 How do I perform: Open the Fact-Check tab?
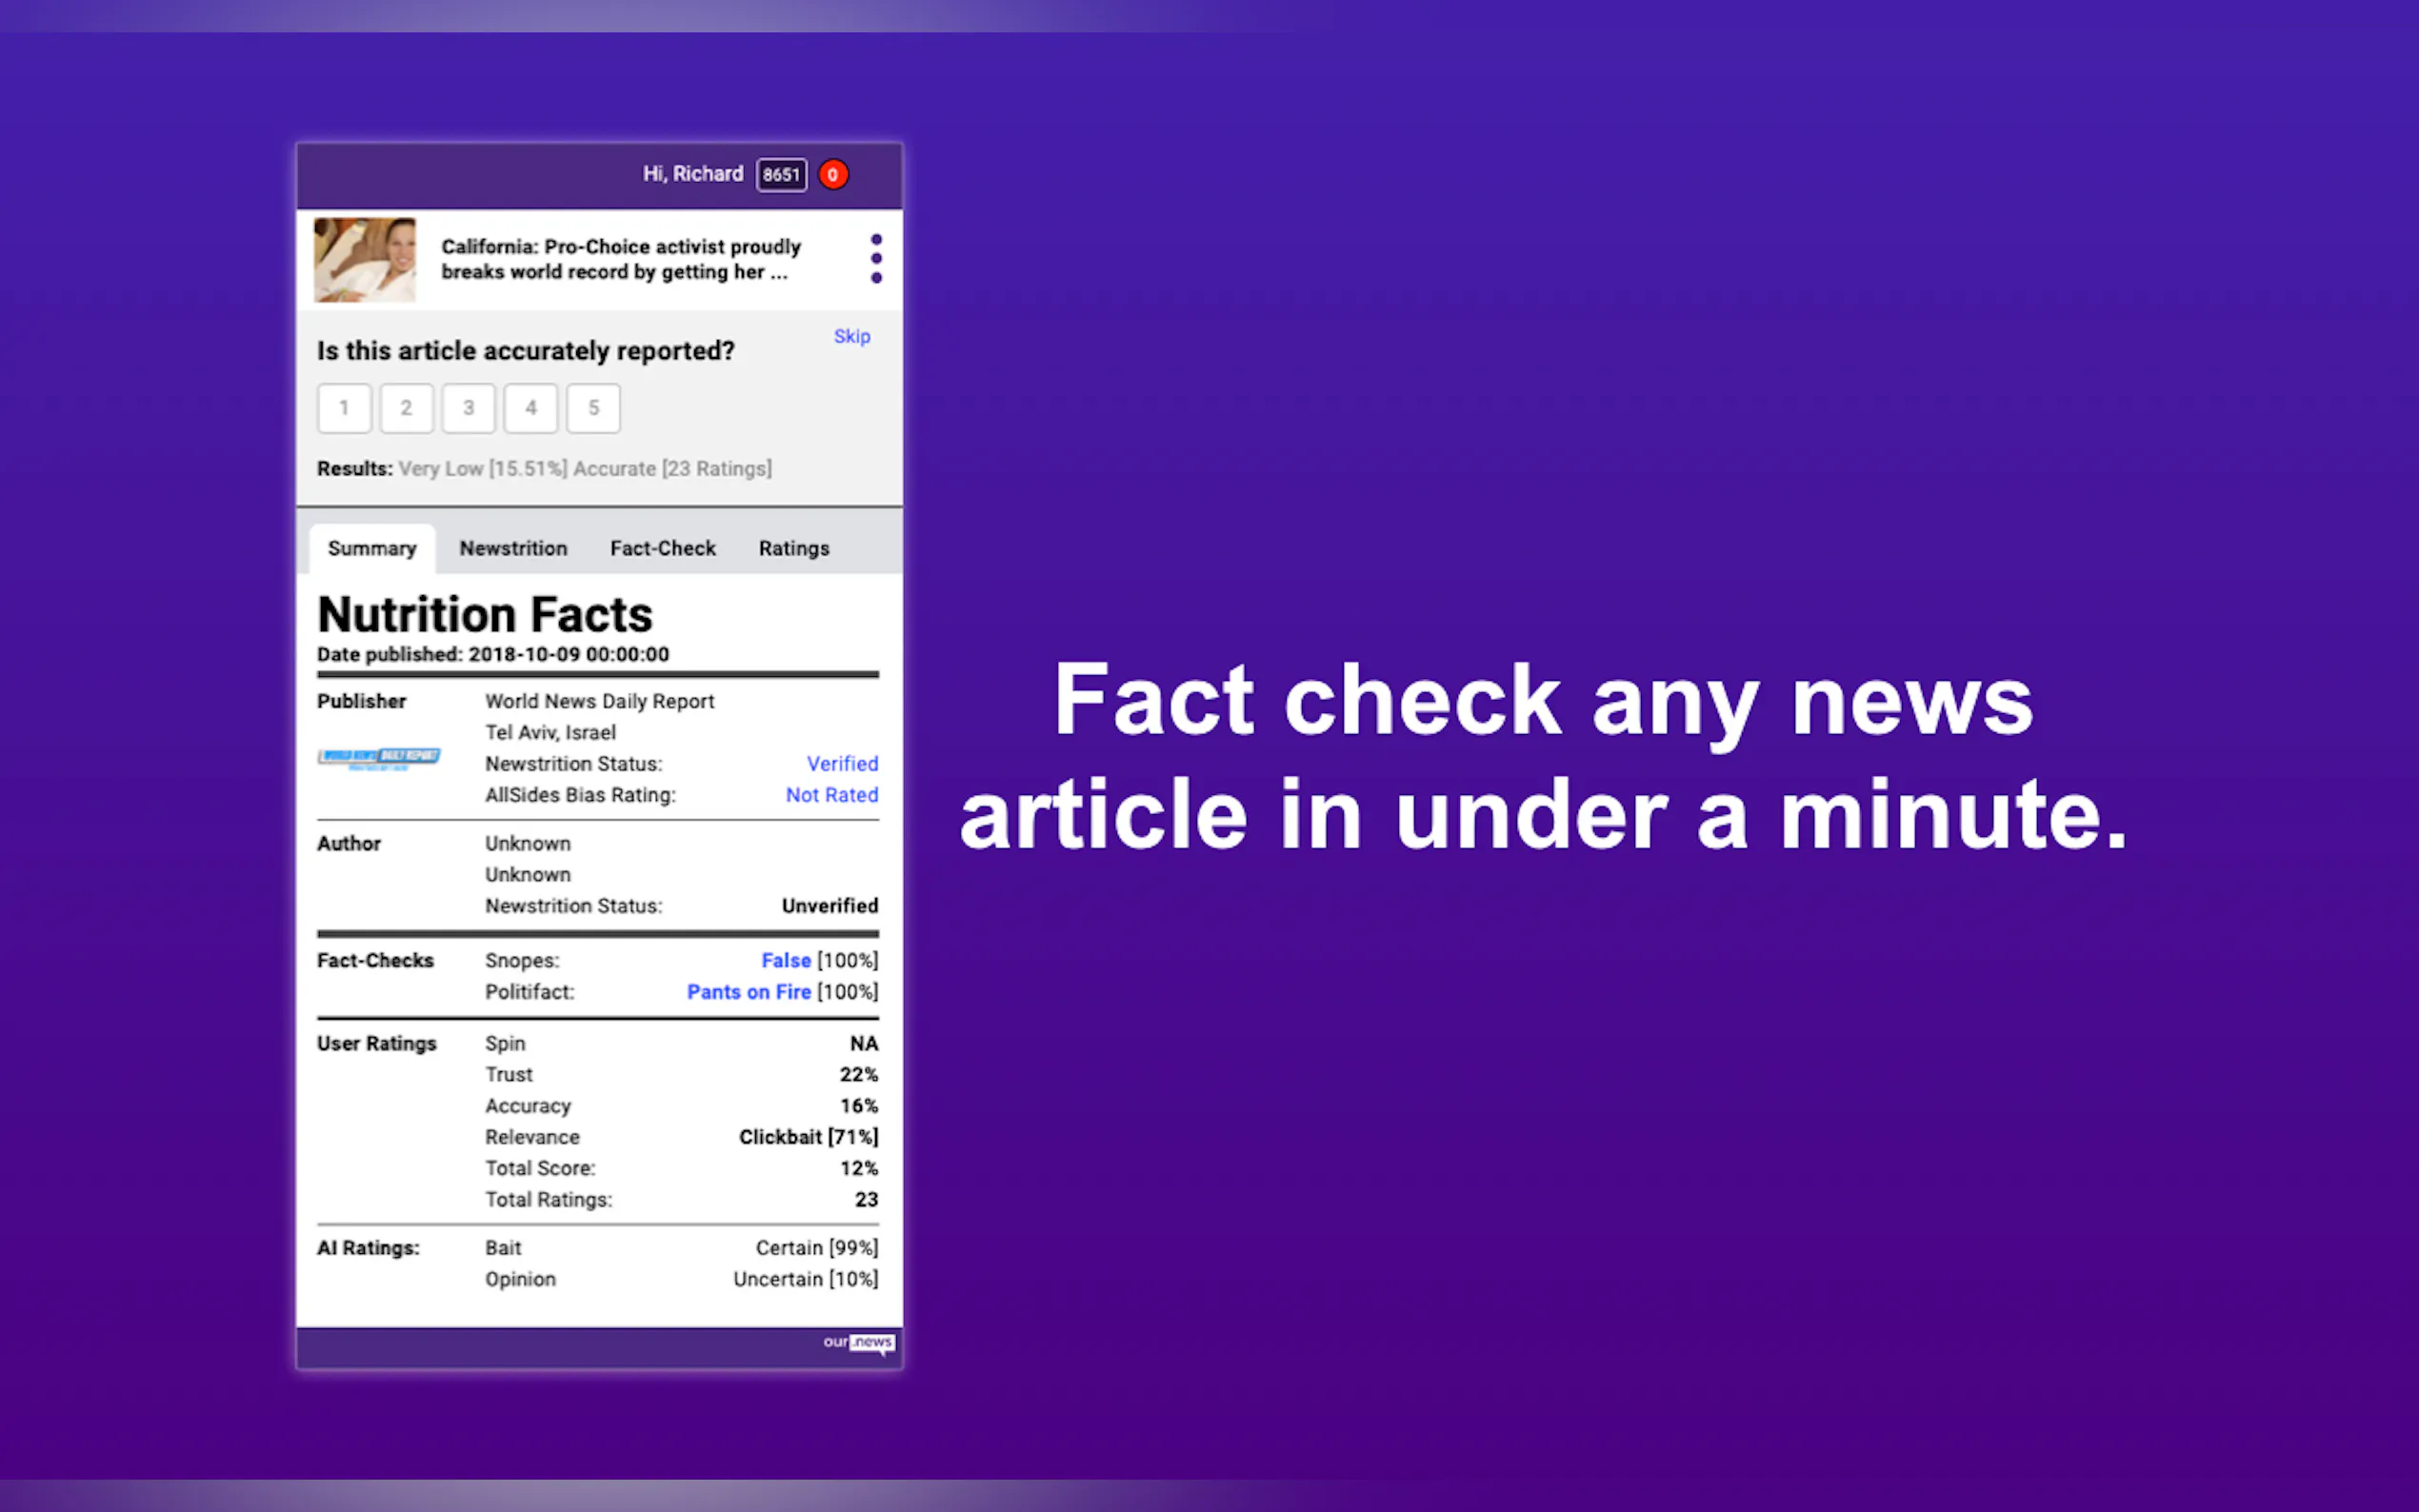[663, 549]
